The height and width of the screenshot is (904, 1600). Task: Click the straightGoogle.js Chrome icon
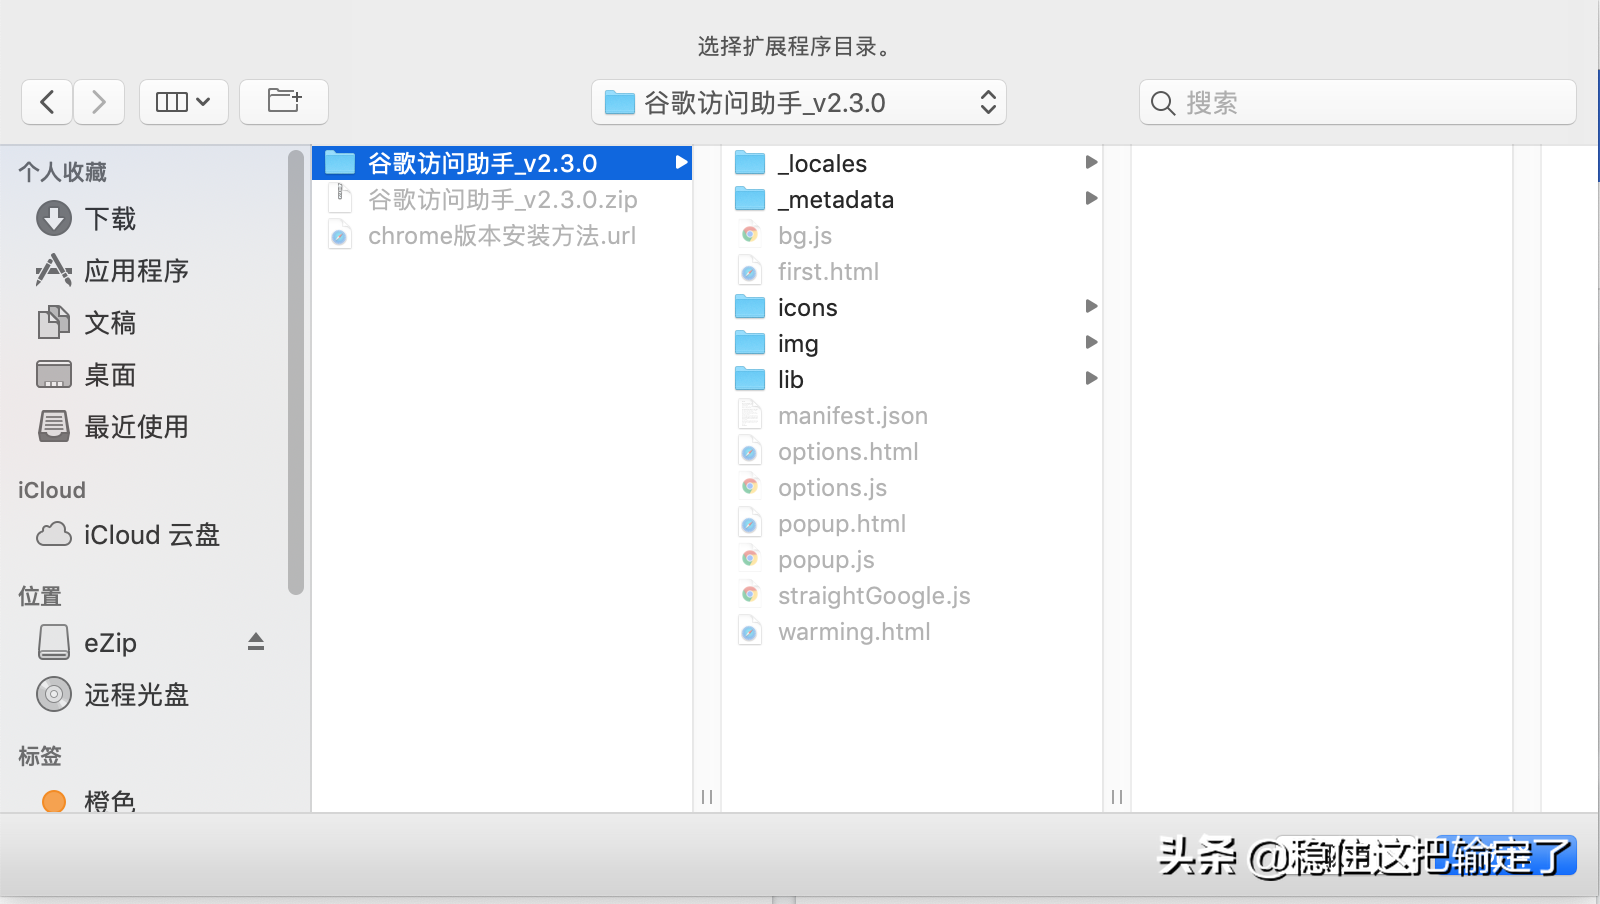point(750,594)
